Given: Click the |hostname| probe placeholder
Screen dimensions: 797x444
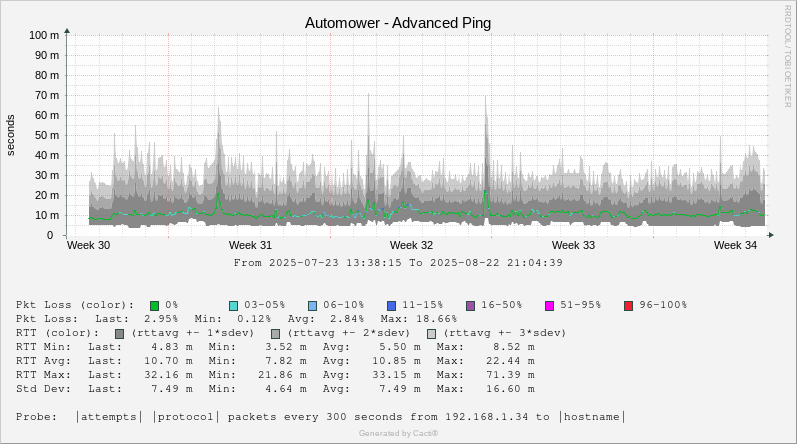Looking at the screenshot, I should (x=592, y=417).
